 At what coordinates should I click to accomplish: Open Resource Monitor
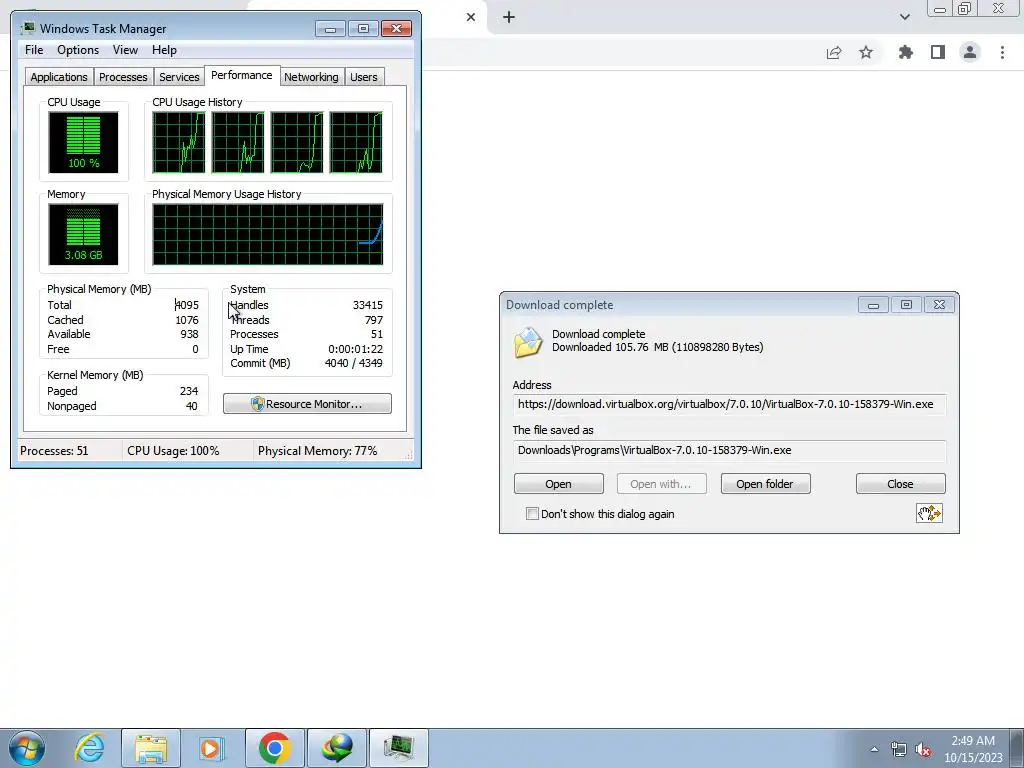click(307, 404)
